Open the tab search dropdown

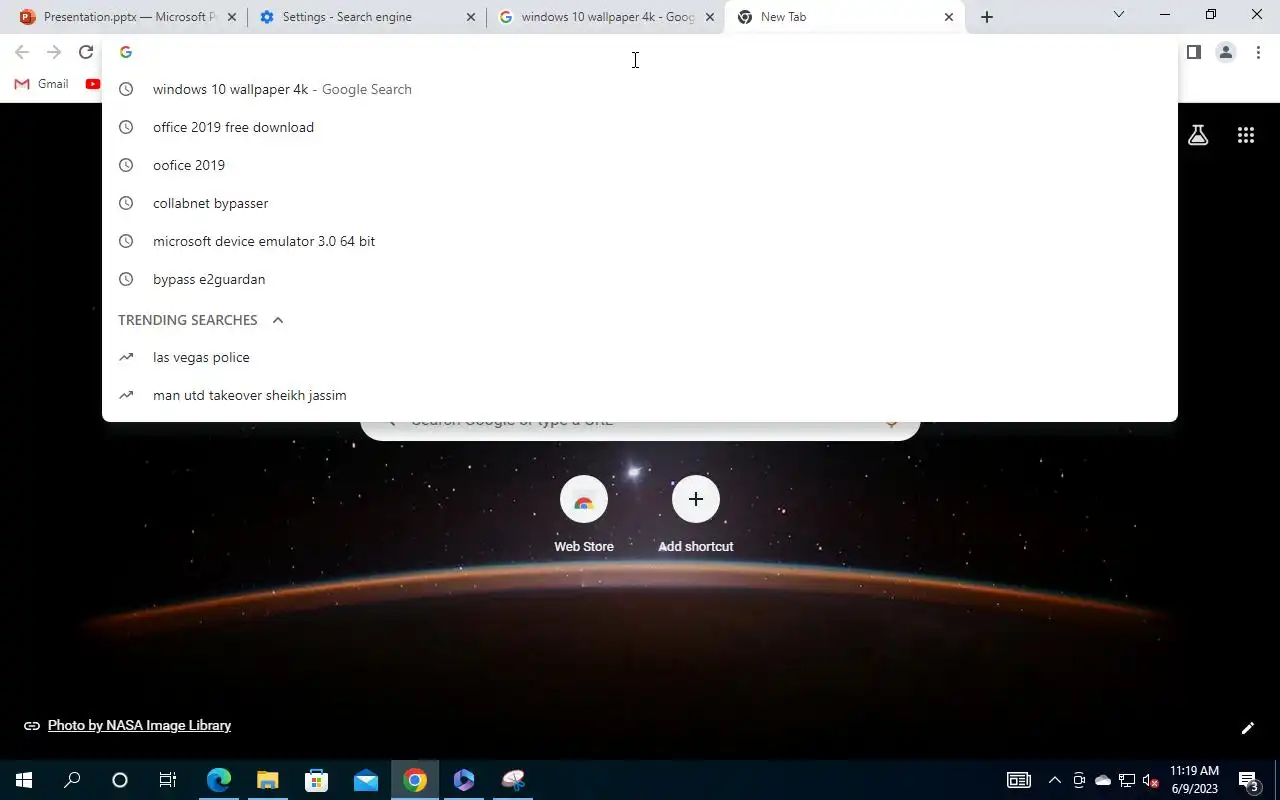1119,15
